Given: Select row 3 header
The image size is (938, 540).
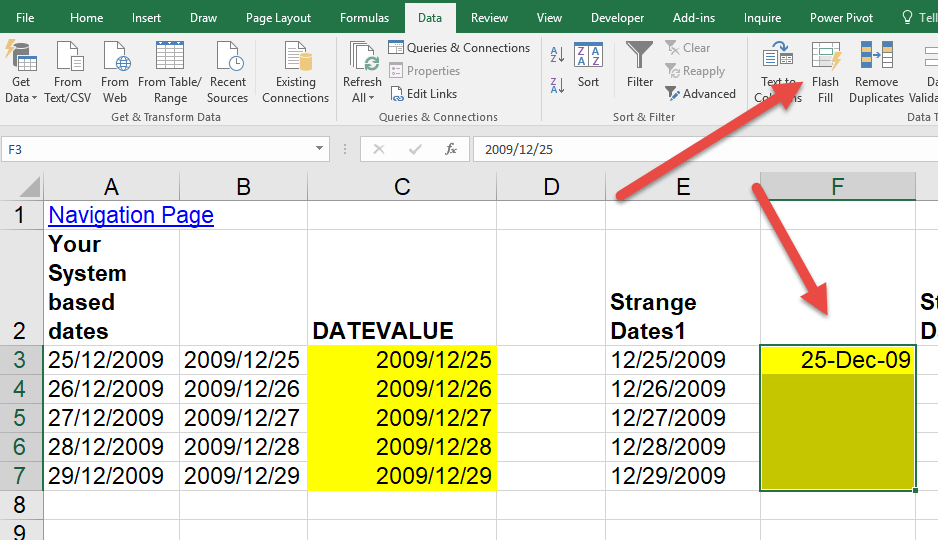Looking at the screenshot, I should click(21, 360).
